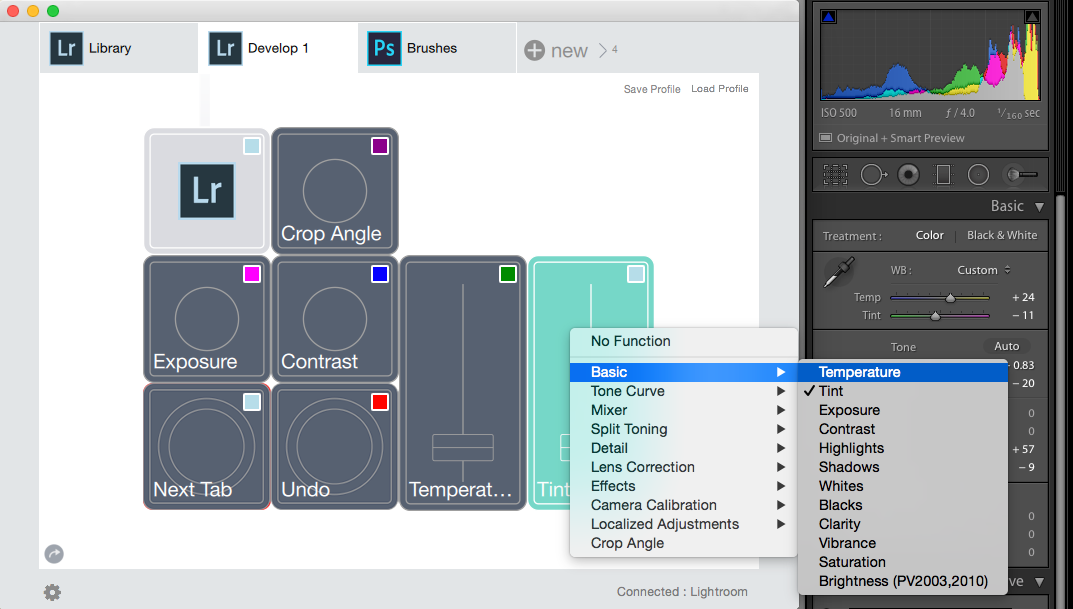Click the Ps icon on Brushes tab
The width and height of the screenshot is (1073, 609).
point(384,49)
